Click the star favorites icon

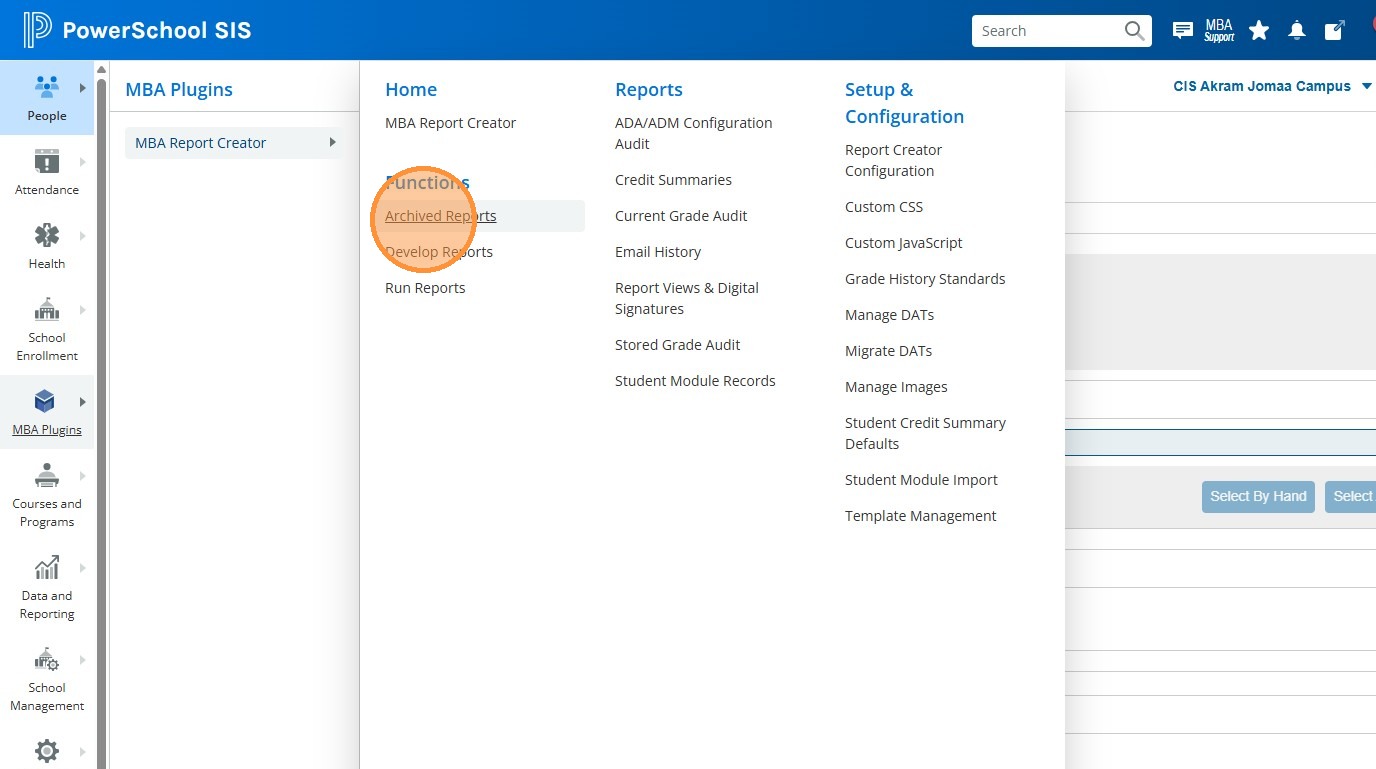(x=1259, y=31)
